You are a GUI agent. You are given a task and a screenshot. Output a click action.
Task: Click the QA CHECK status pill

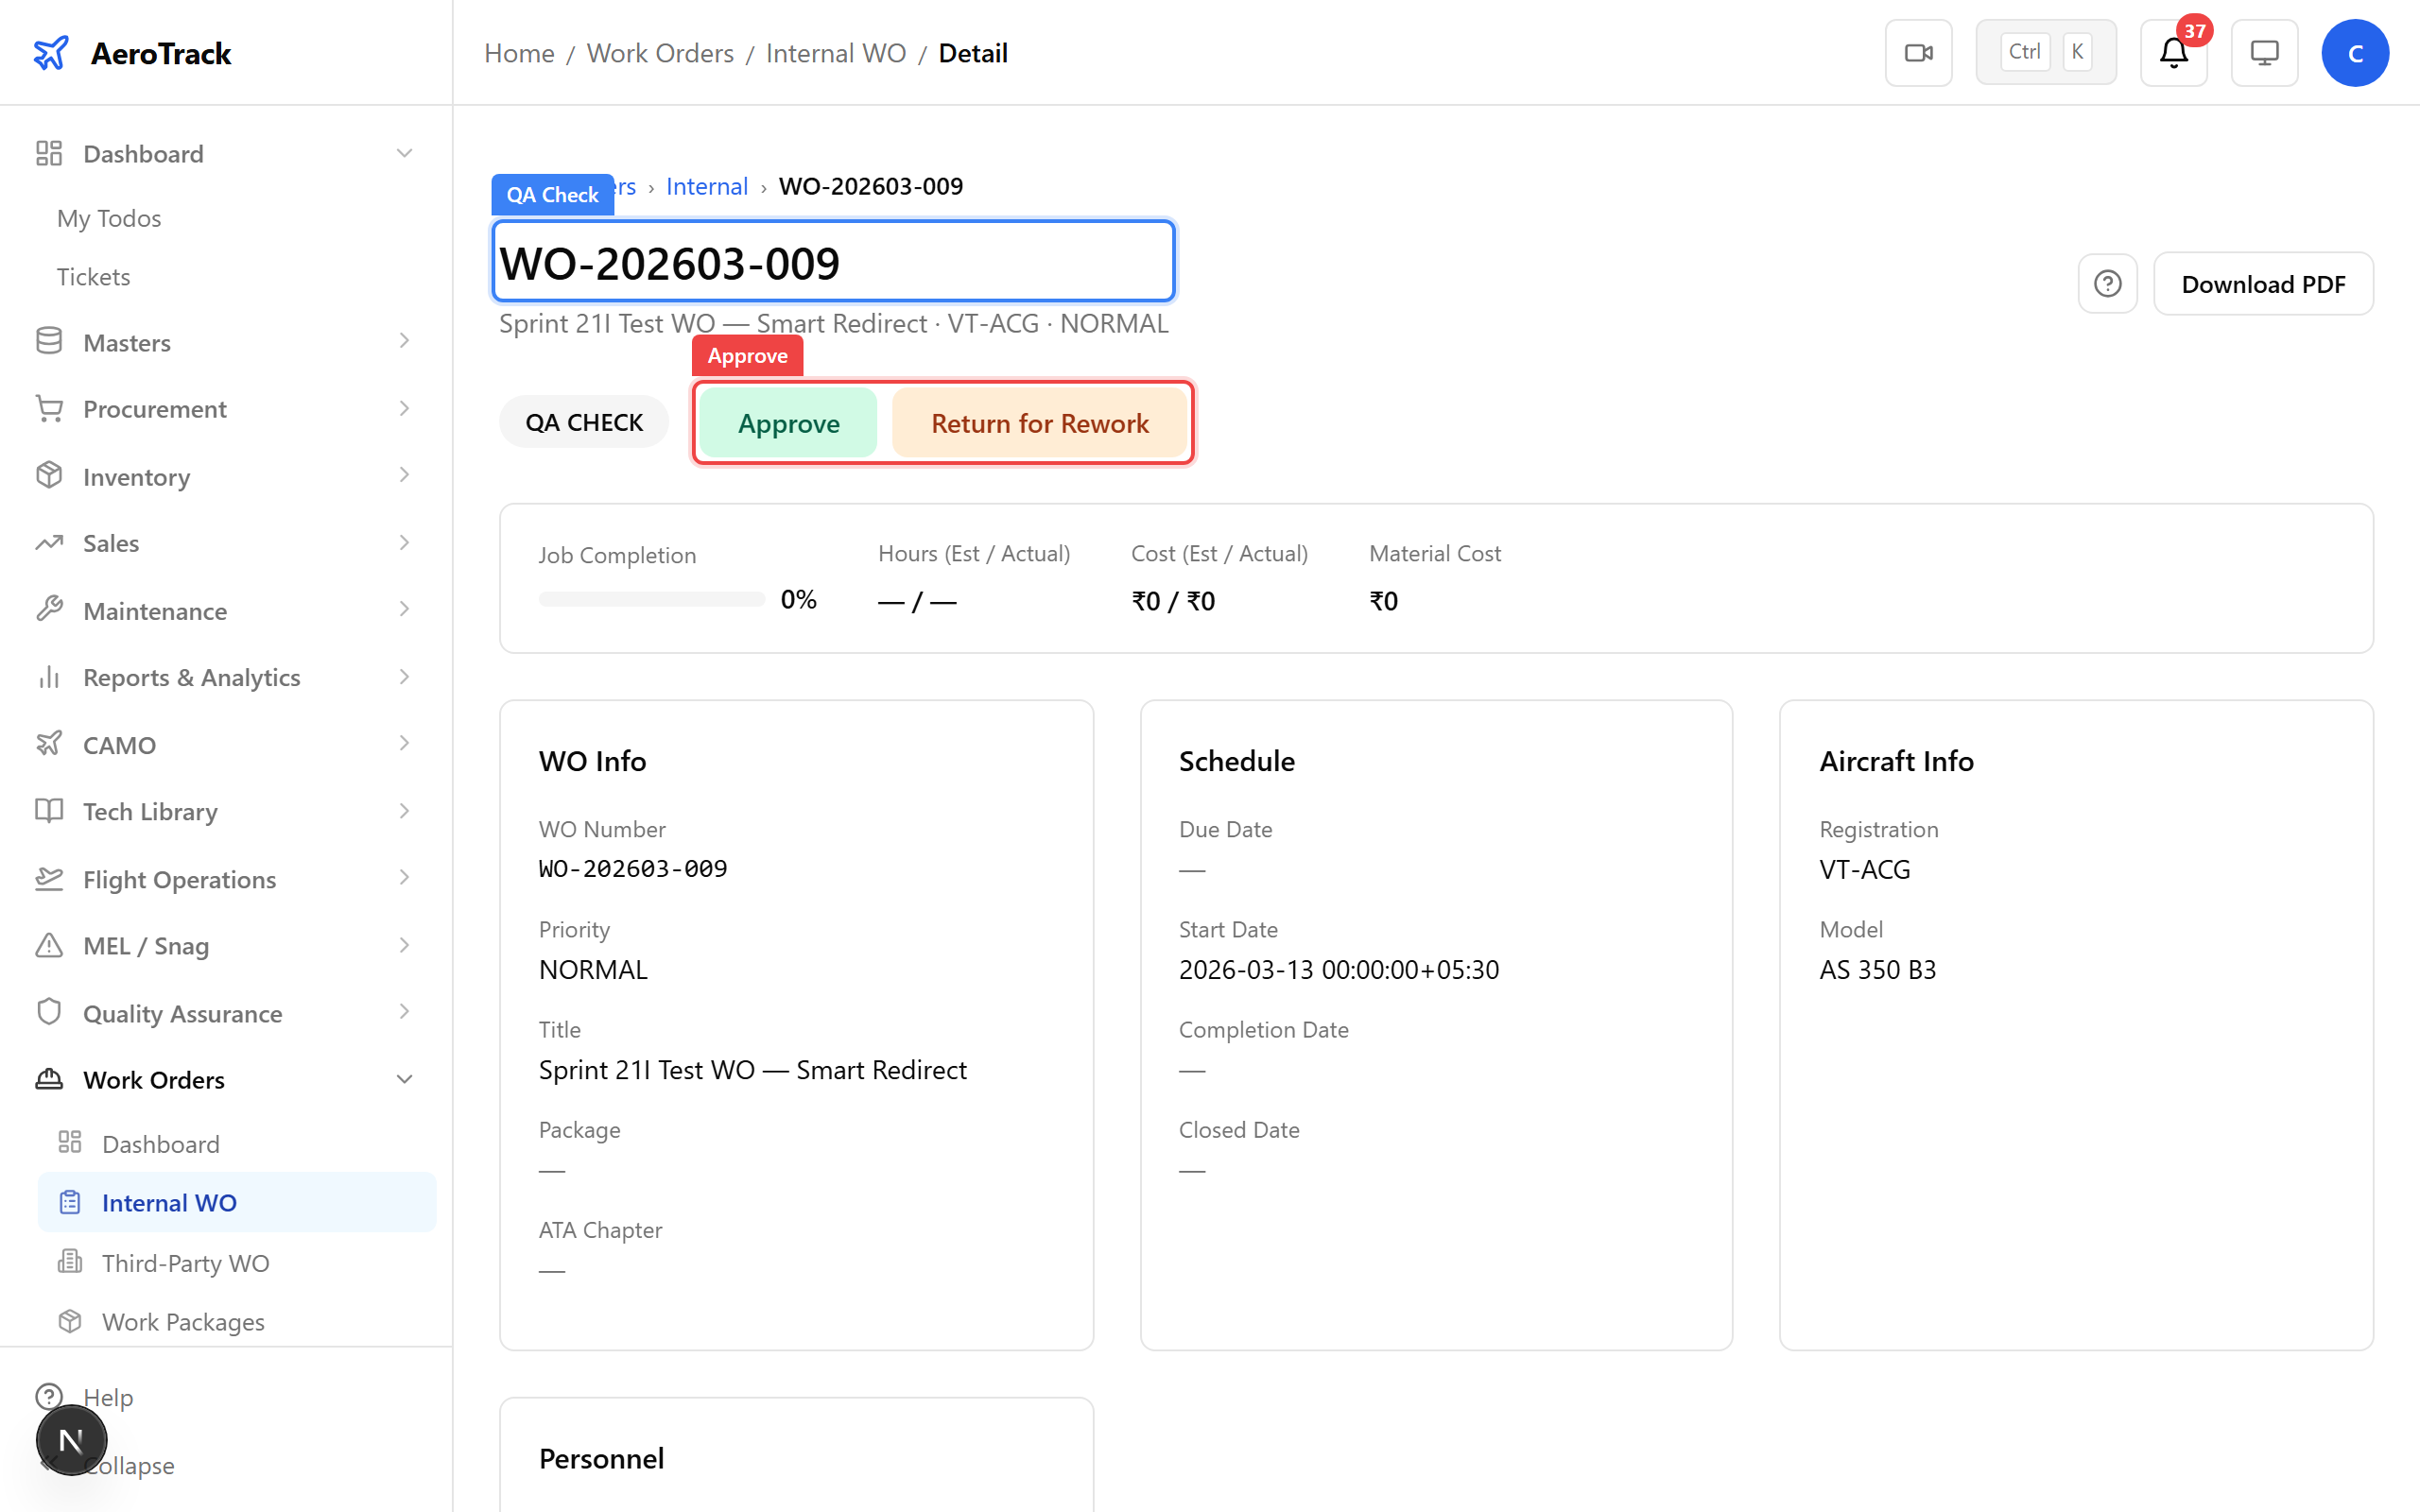pos(583,421)
